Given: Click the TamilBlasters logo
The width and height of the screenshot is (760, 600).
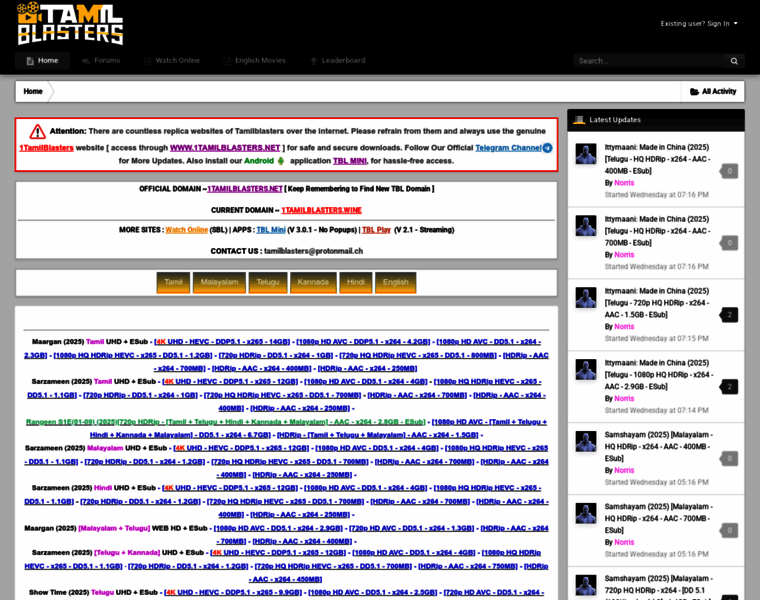Looking at the screenshot, I should (x=70, y=23).
